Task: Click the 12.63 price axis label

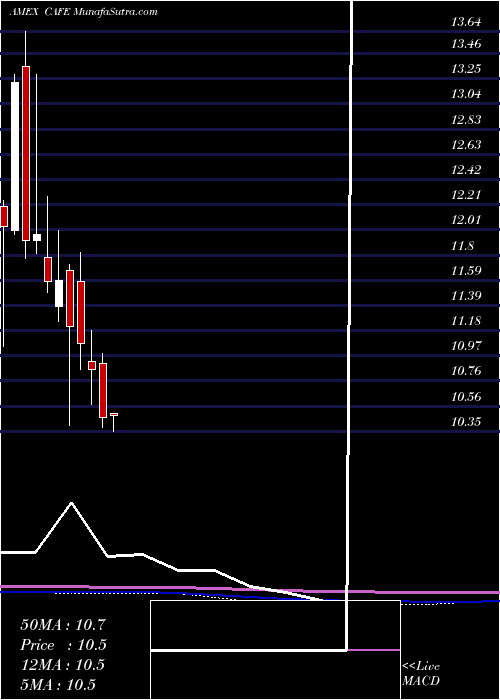Action: (x=466, y=144)
